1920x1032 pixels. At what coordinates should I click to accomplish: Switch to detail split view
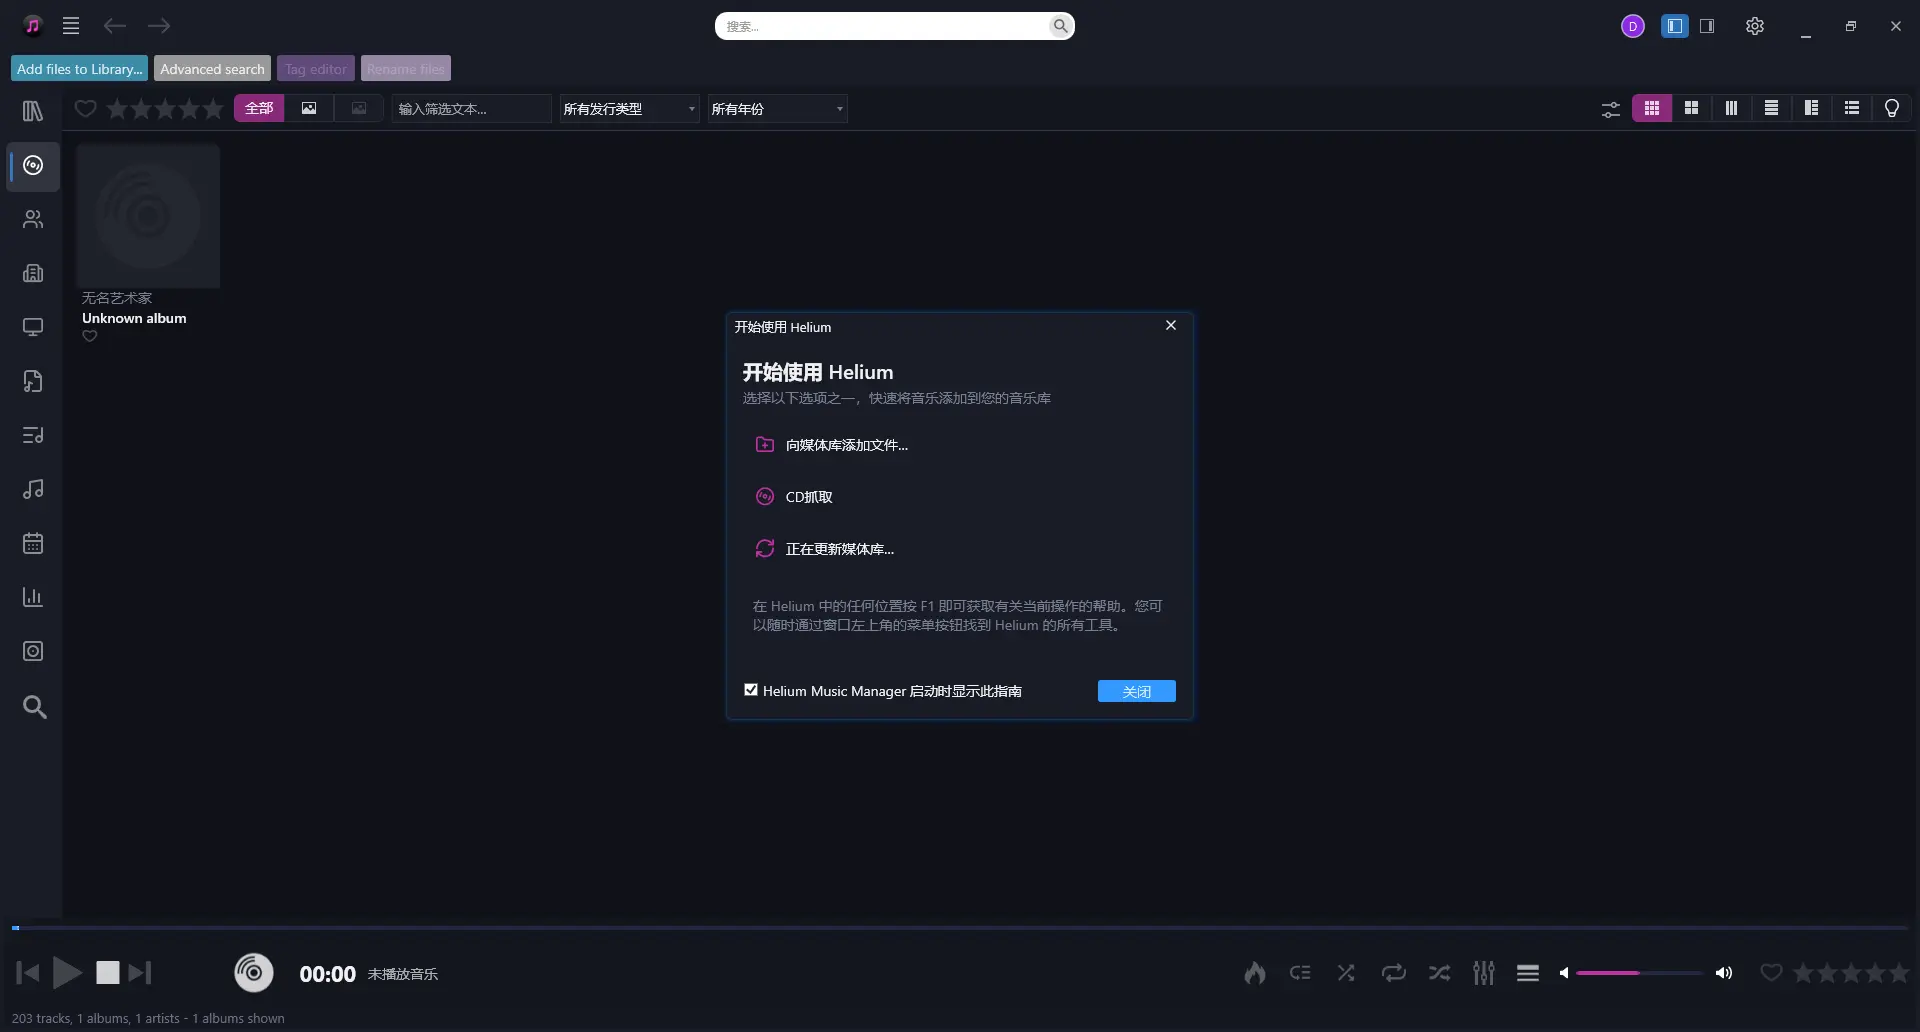pyautogui.click(x=1812, y=108)
